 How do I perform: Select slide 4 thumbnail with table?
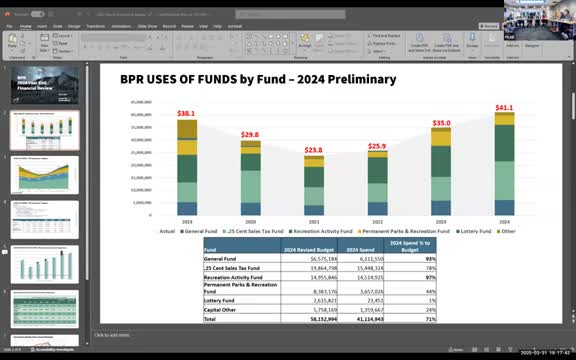point(45,220)
